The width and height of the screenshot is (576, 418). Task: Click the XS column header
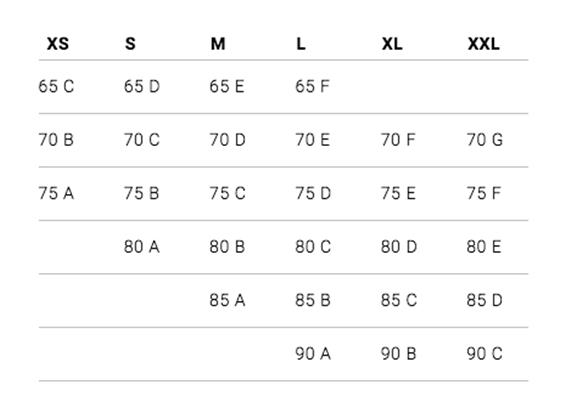58,44
